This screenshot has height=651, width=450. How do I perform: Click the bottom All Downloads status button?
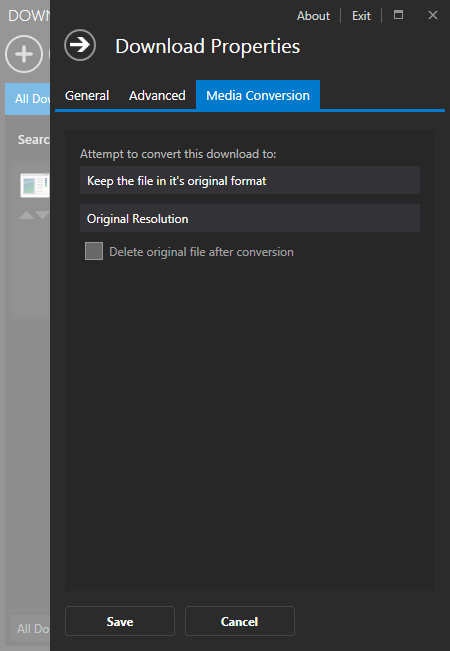[30, 629]
